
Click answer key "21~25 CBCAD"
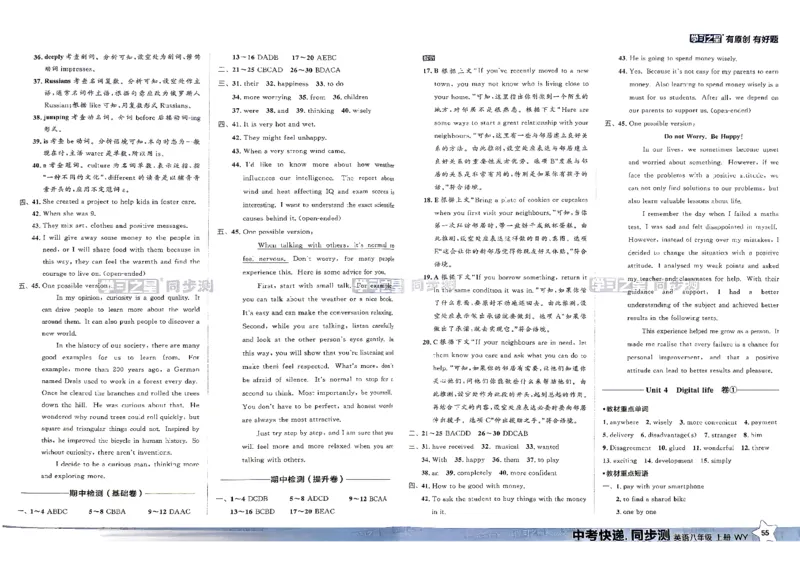click(x=257, y=70)
